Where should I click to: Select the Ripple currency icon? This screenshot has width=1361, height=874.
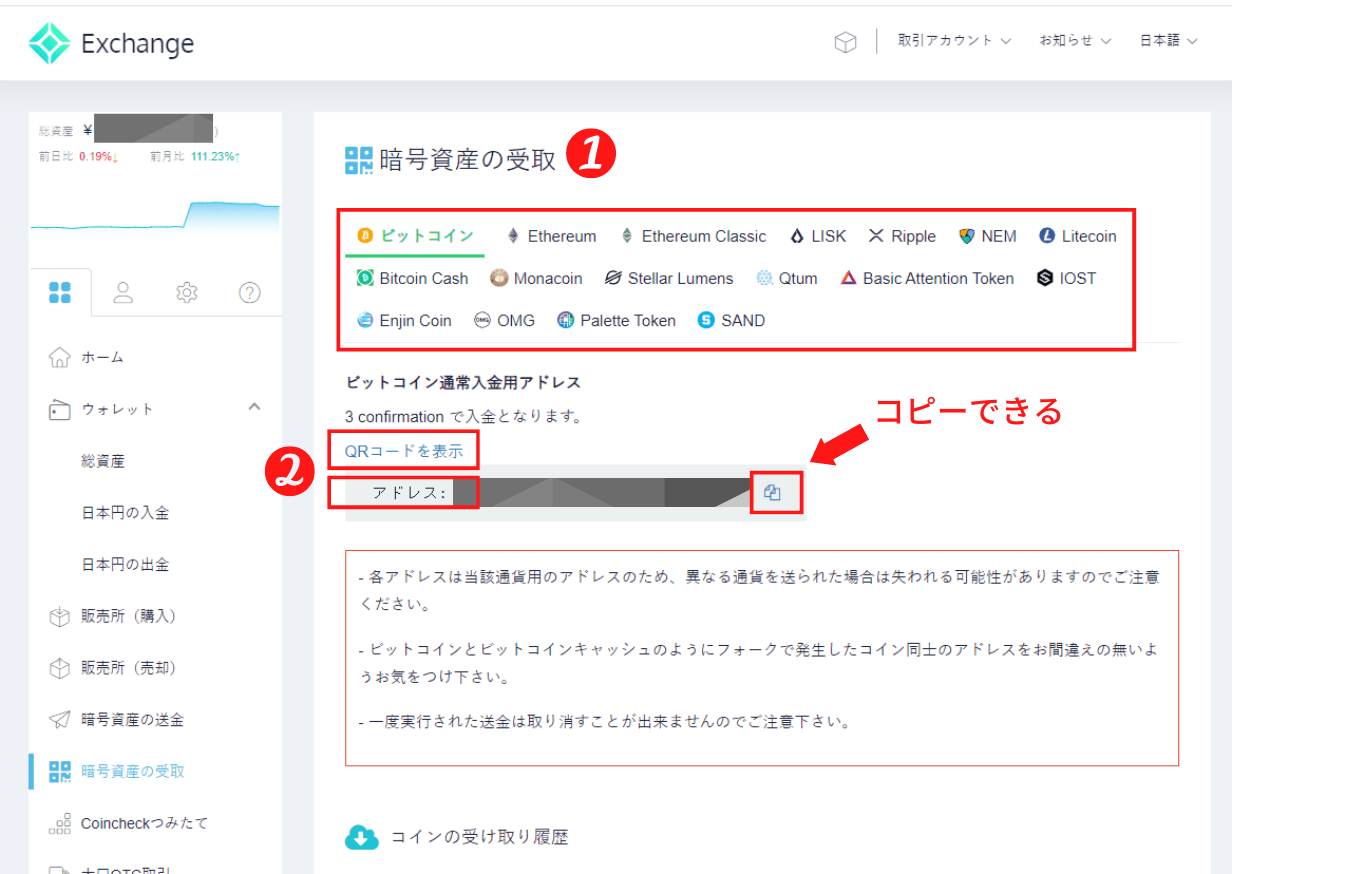875,236
